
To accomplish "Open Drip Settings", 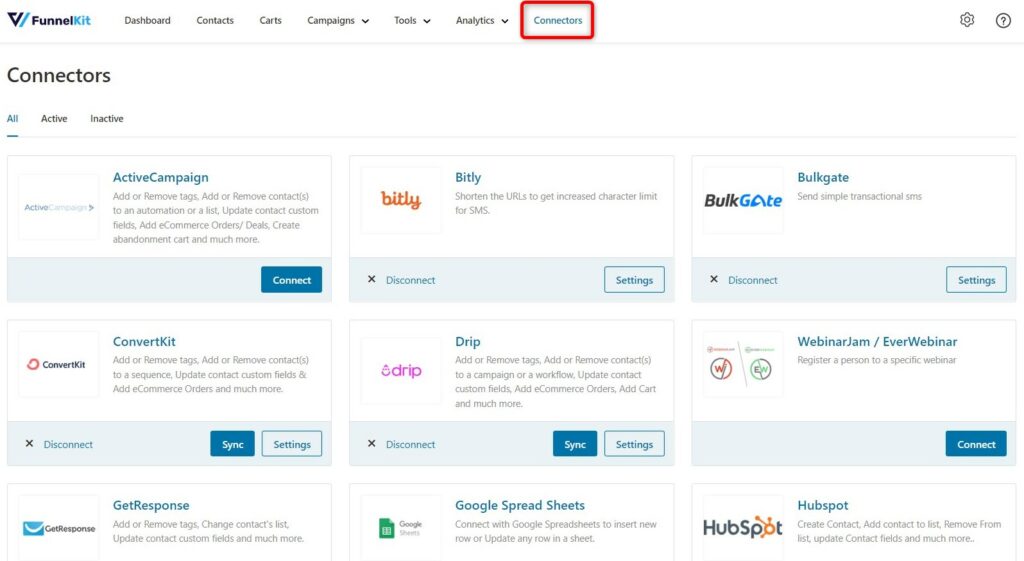I will [634, 444].
